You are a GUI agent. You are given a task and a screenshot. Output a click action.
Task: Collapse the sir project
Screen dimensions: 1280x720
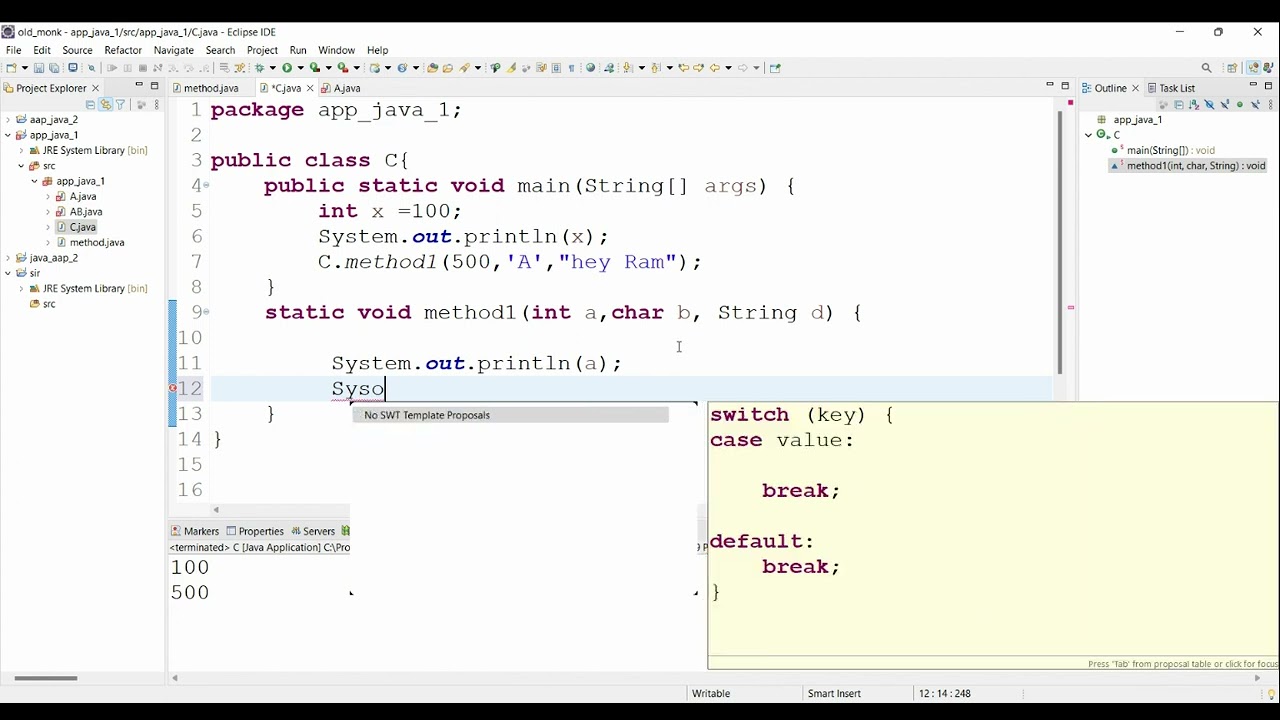pyautogui.click(x=8, y=273)
